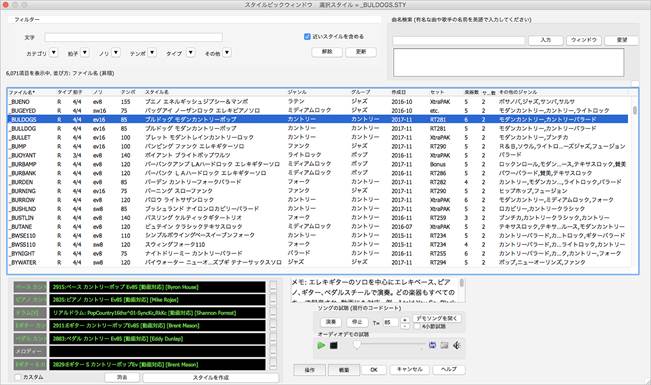Click the speaker icon in audio demo

(x=457, y=345)
